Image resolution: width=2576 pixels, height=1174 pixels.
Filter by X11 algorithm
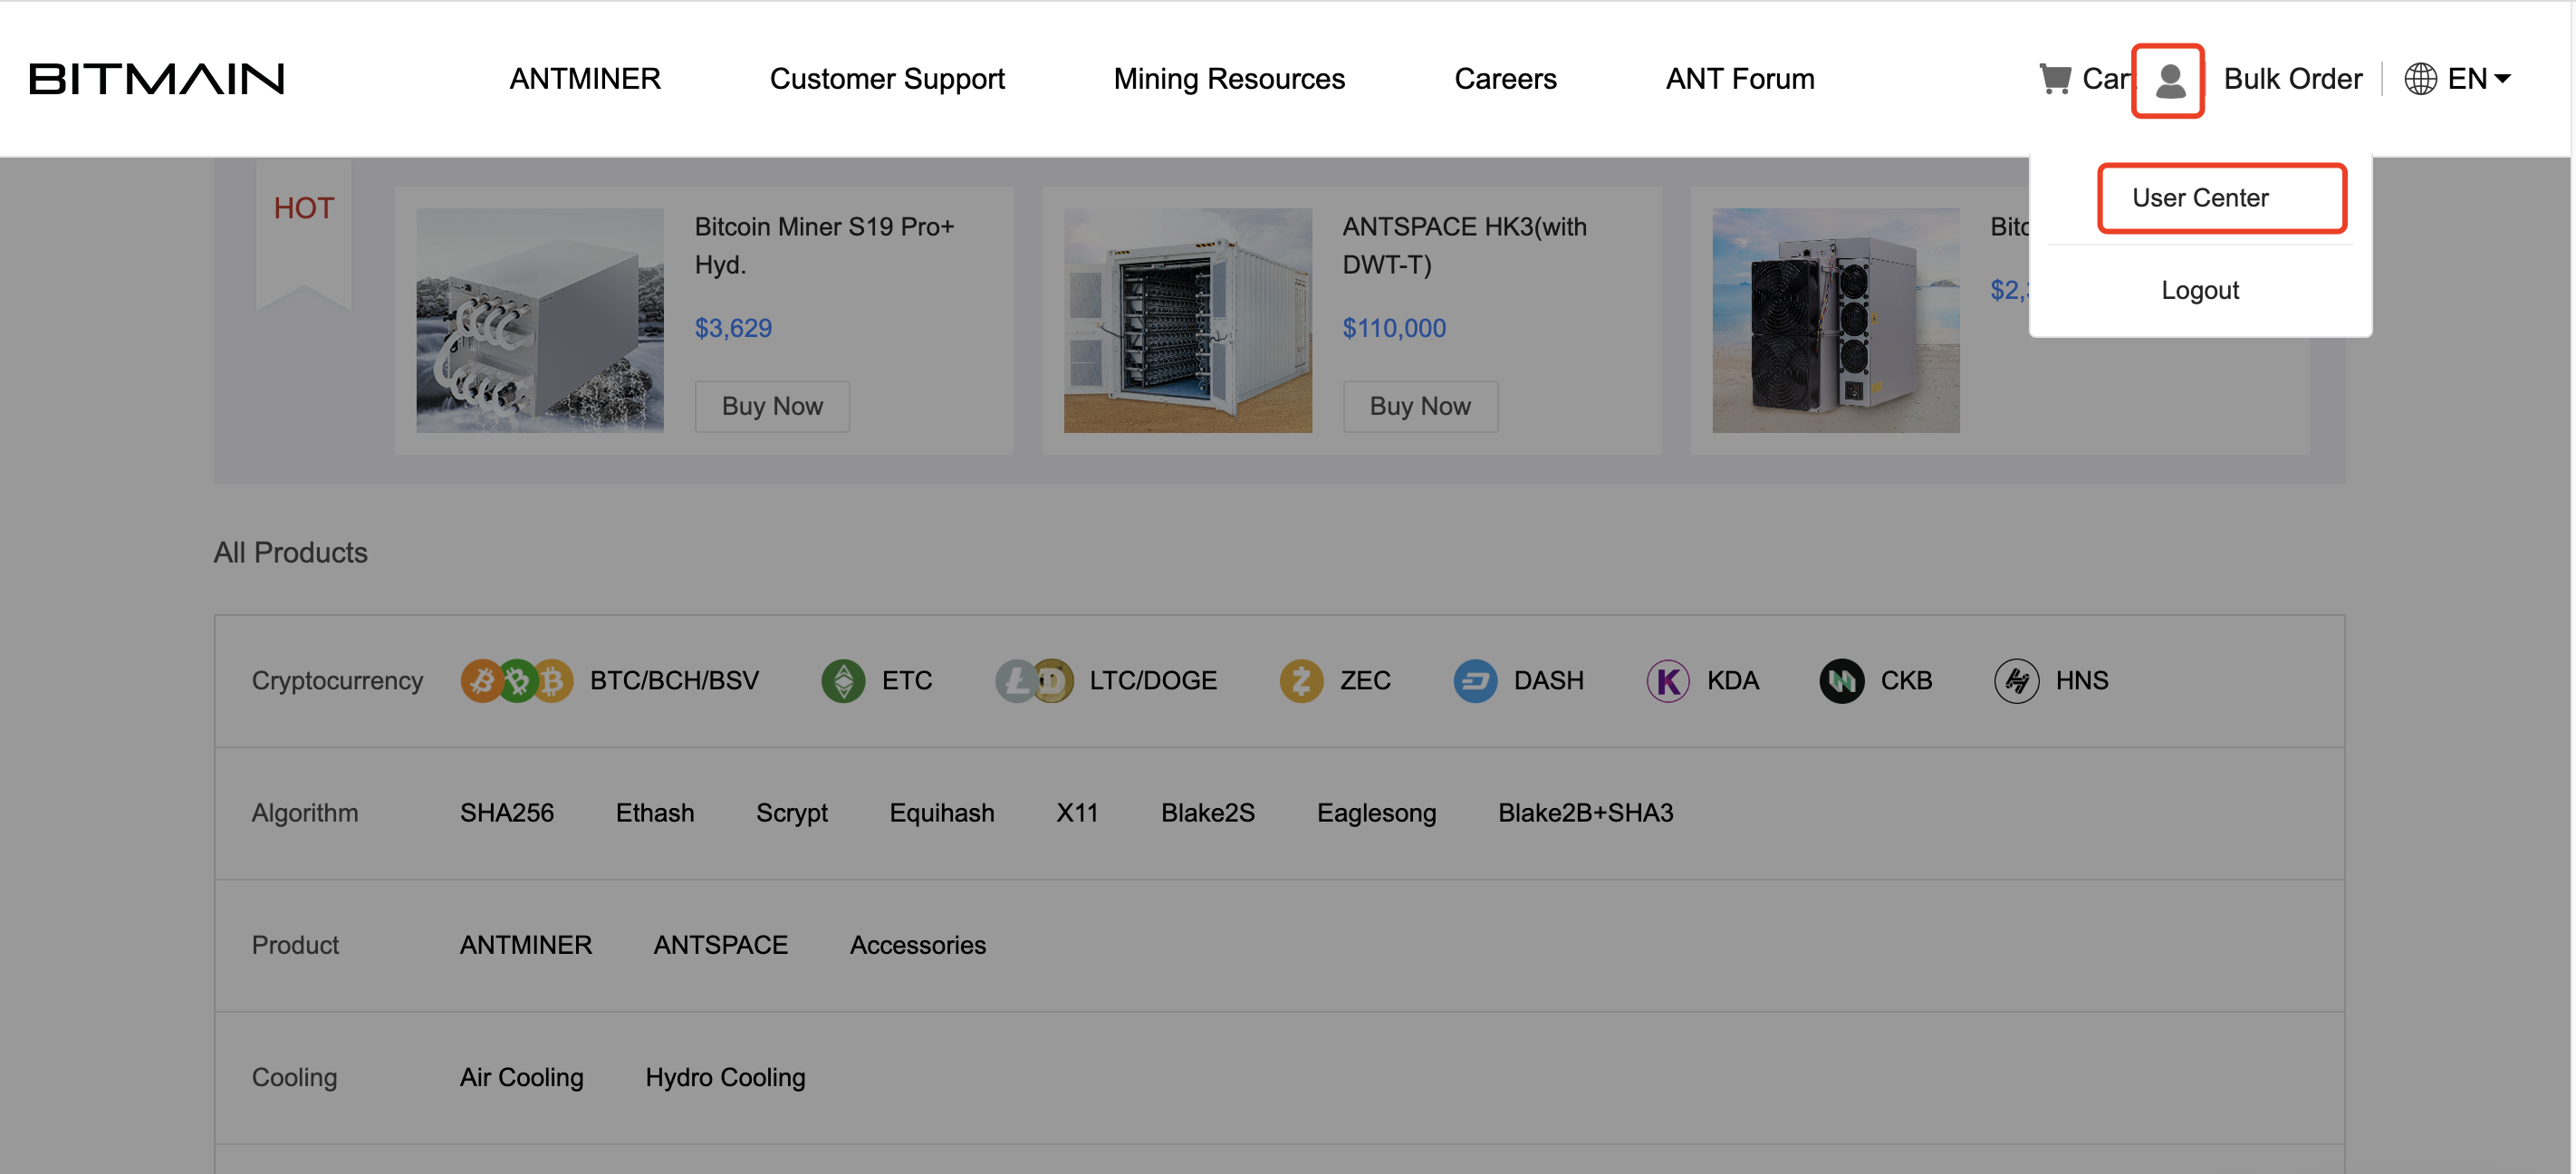pos(1078,813)
